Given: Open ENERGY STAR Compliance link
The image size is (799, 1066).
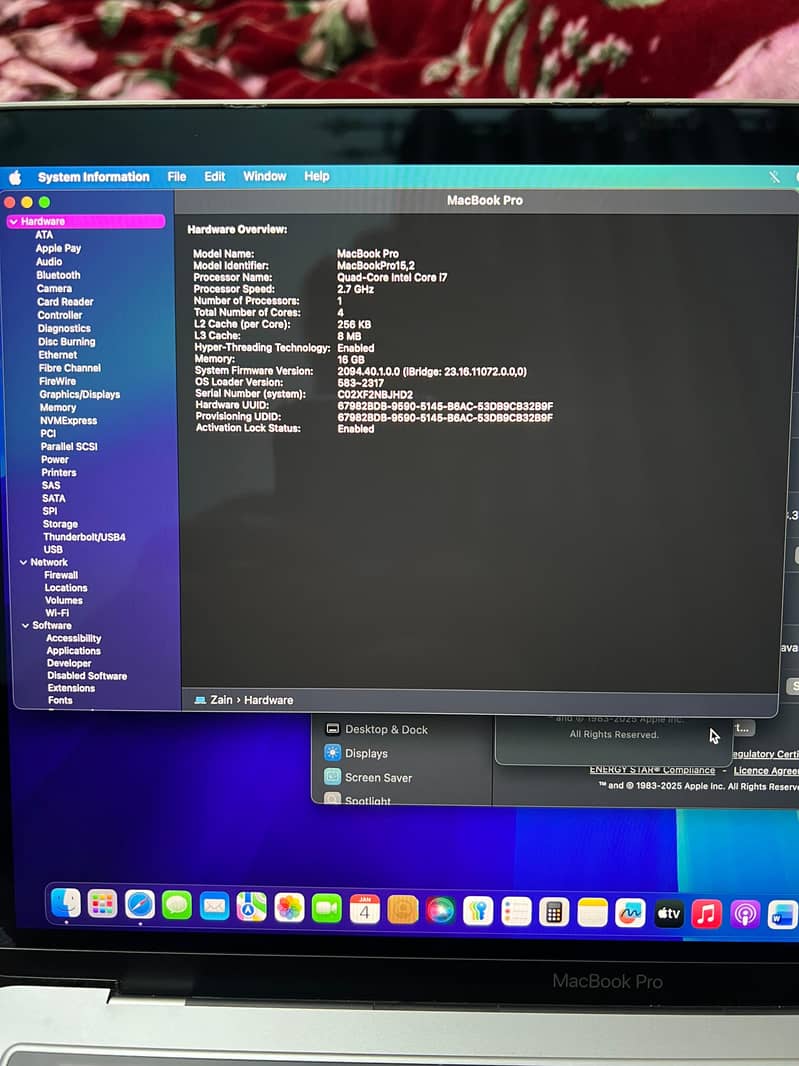Looking at the screenshot, I should click(x=652, y=770).
